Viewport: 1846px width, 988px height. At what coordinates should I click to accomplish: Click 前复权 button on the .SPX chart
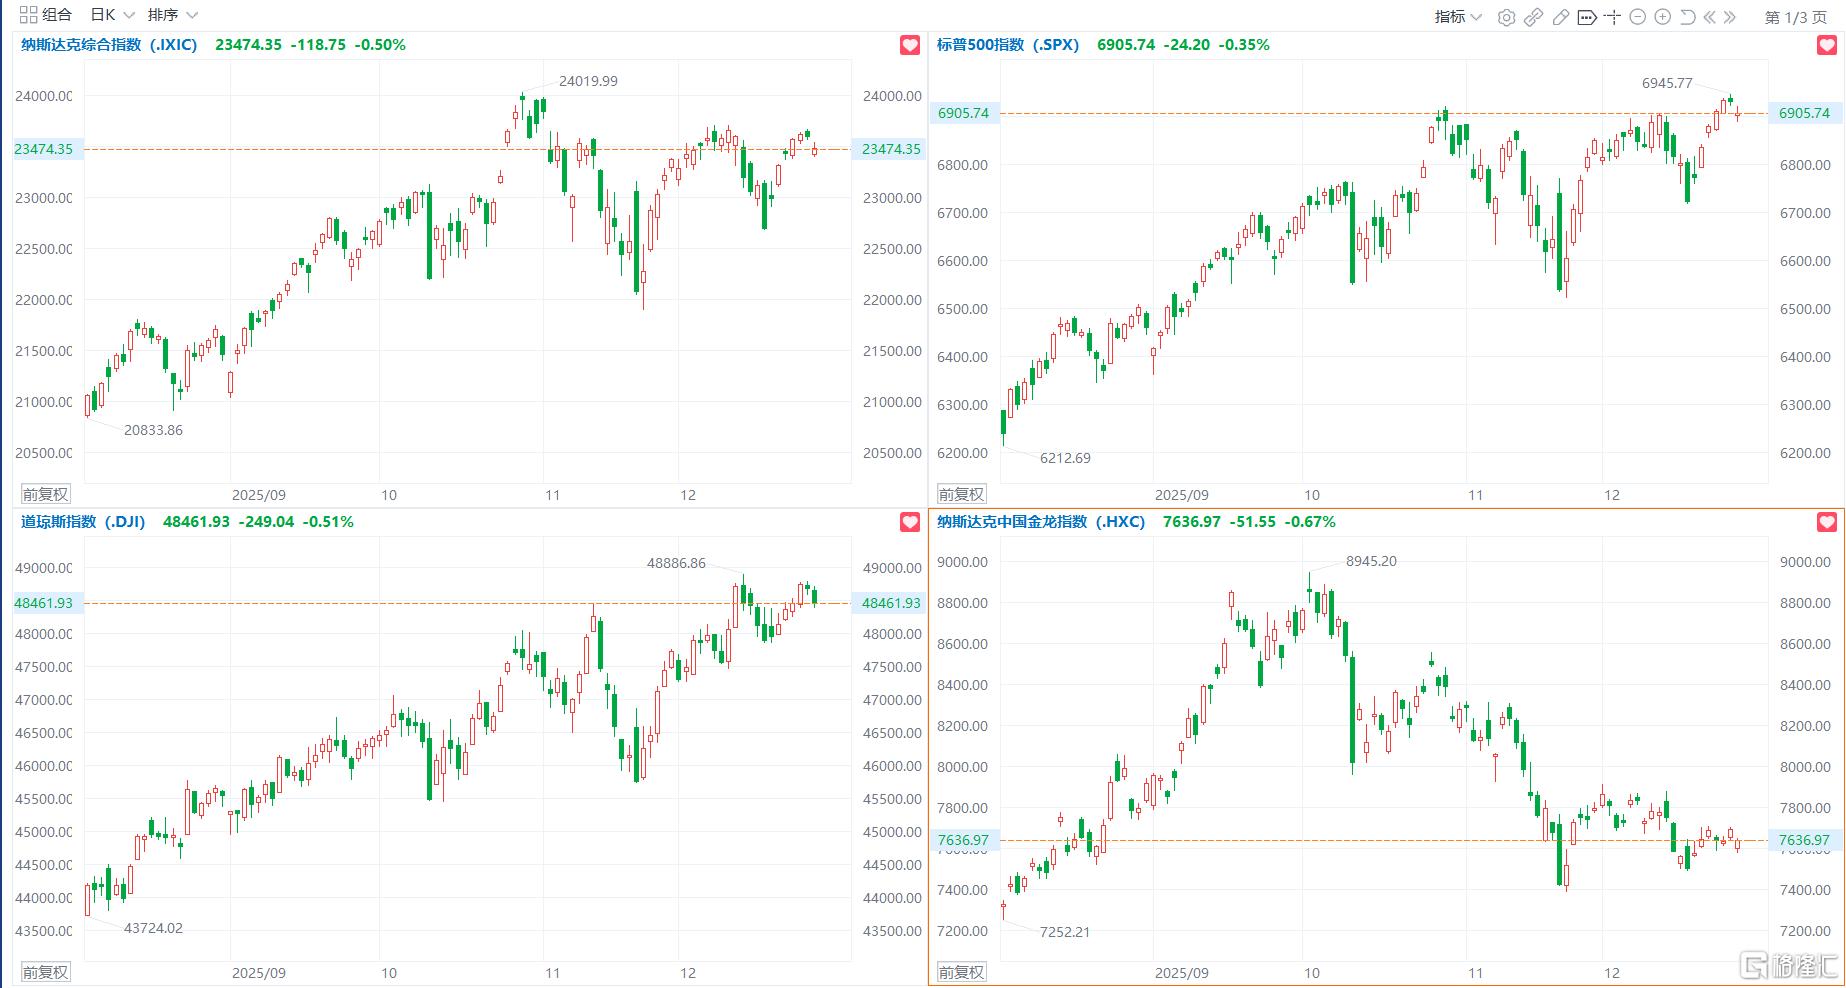tap(961, 494)
